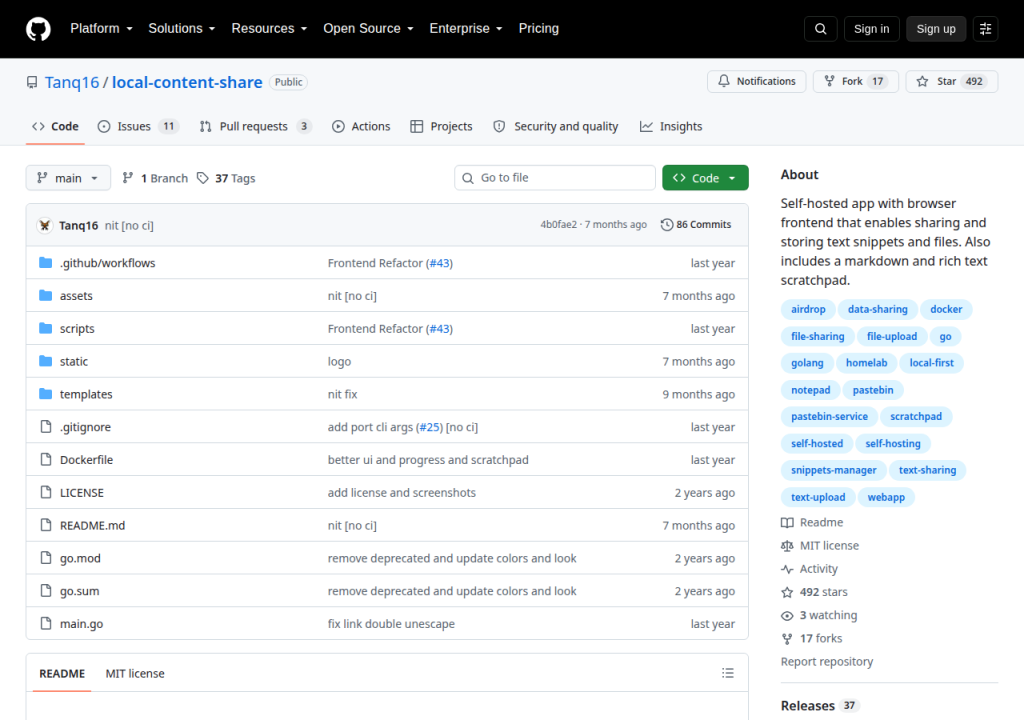
Task: Click the Sign up button
Action: pyautogui.click(x=936, y=29)
